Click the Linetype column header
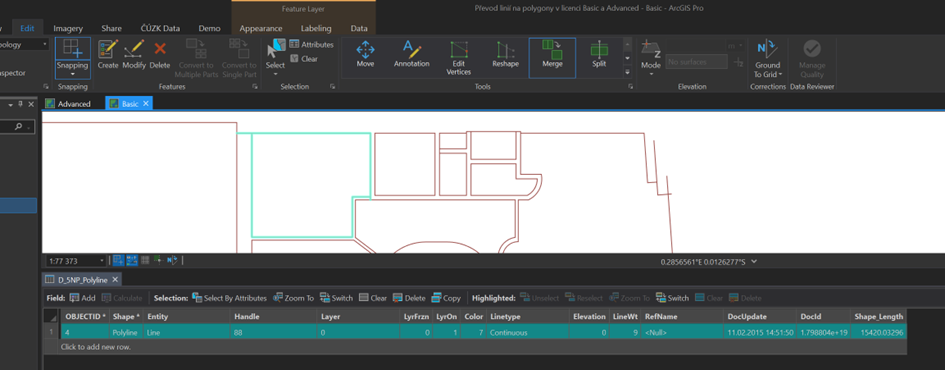 [x=527, y=316]
